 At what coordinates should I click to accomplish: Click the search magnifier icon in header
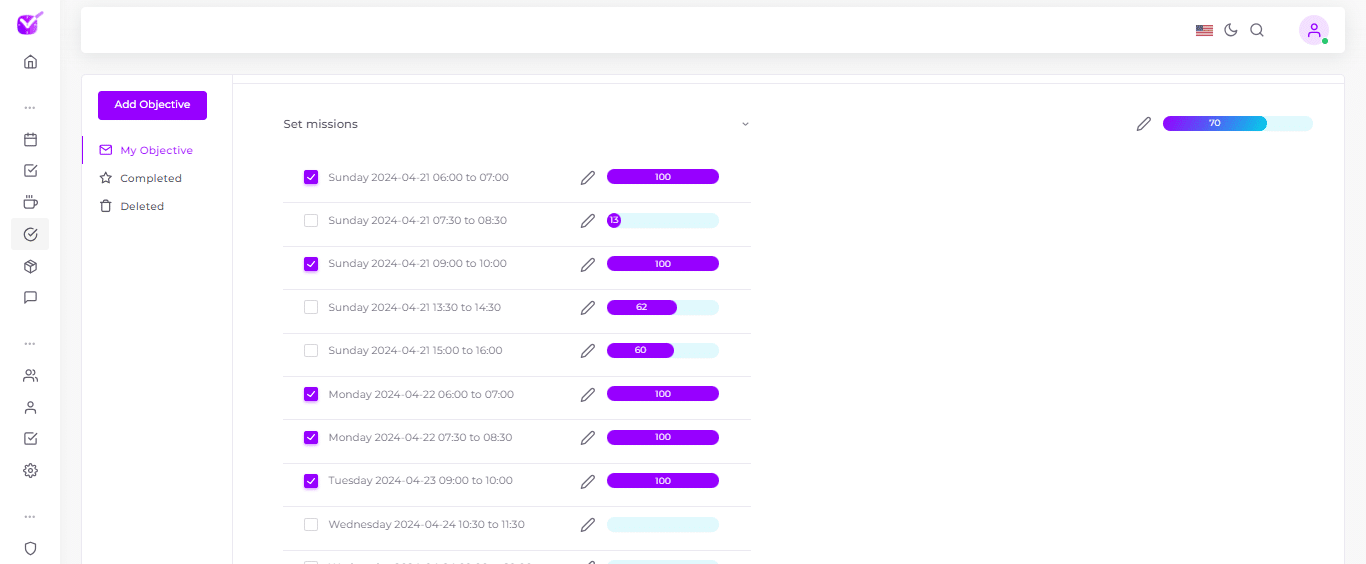1257,30
